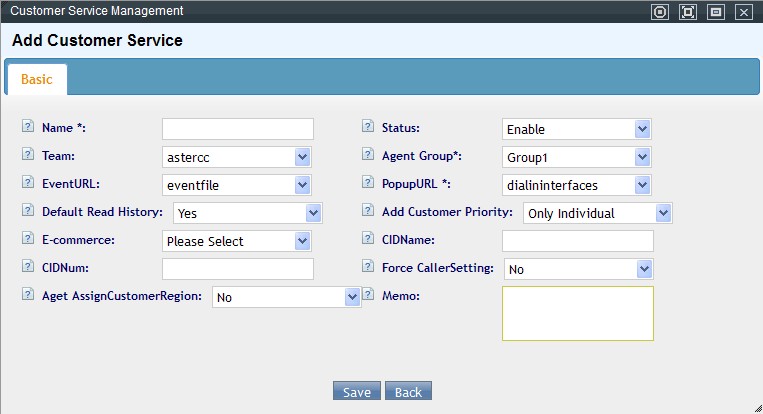Focus the Name text input field
Screen dimensions: 763x414
(237, 129)
